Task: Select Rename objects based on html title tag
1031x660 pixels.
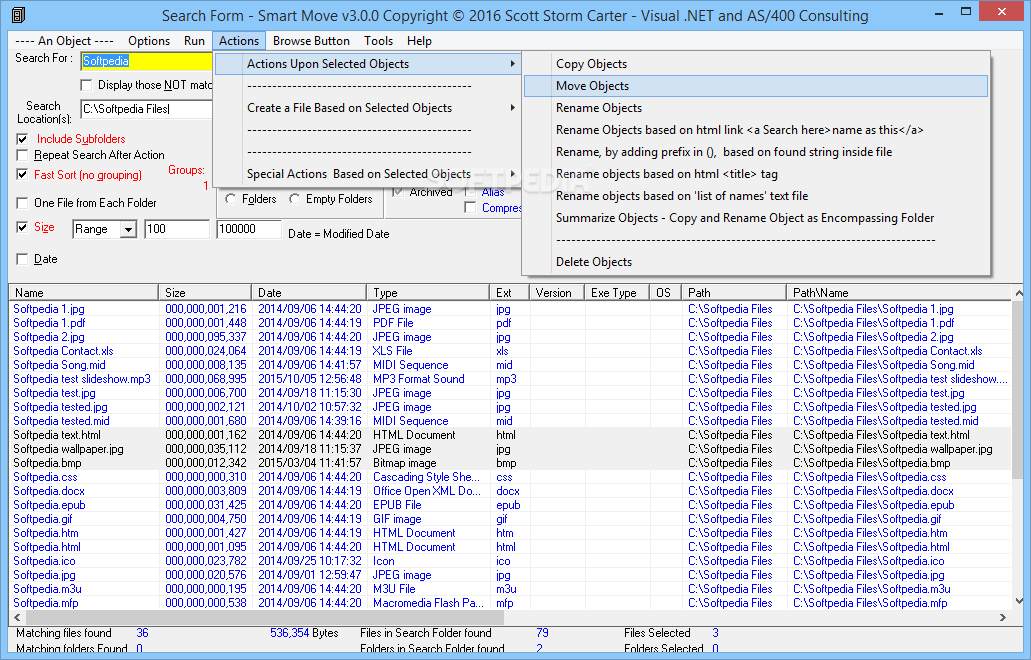Action: (x=756, y=174)
